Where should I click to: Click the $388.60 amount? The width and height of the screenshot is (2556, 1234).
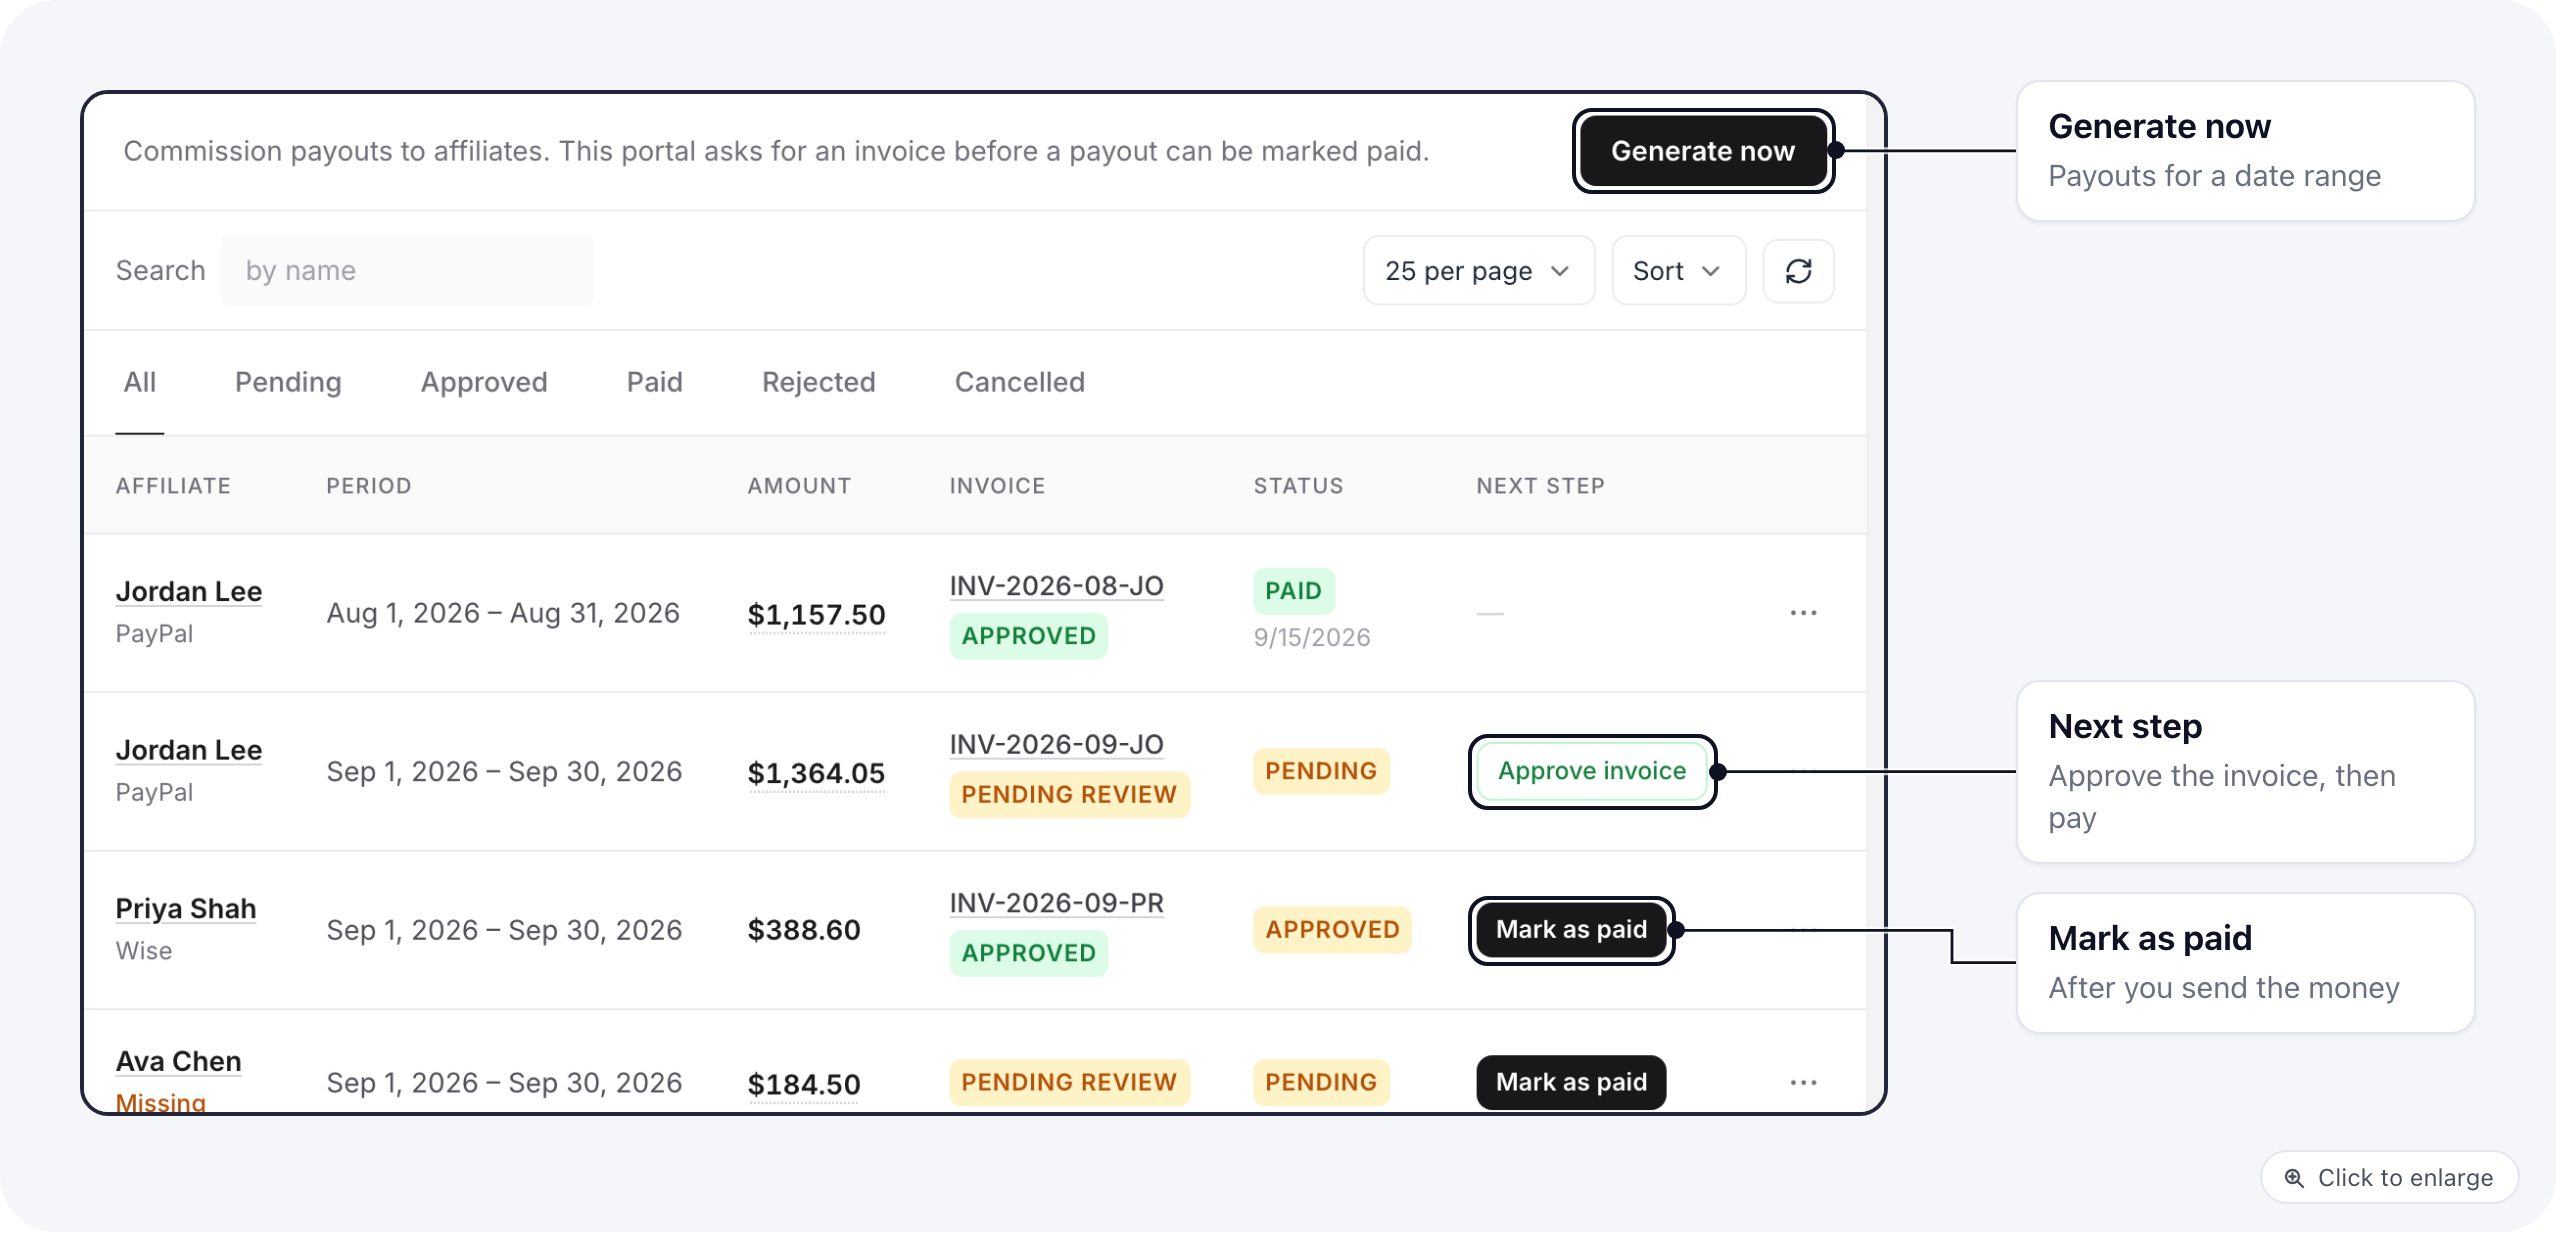coord(804,931)
